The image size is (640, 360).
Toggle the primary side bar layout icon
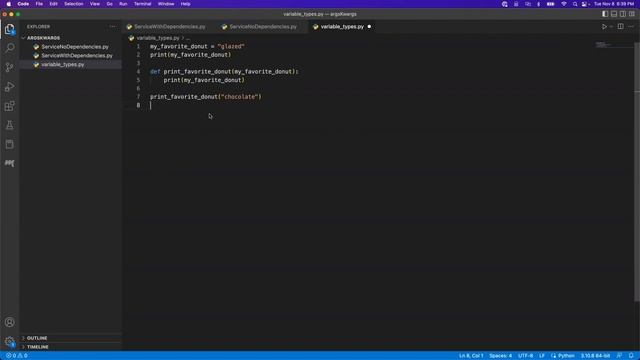(605, 14)
